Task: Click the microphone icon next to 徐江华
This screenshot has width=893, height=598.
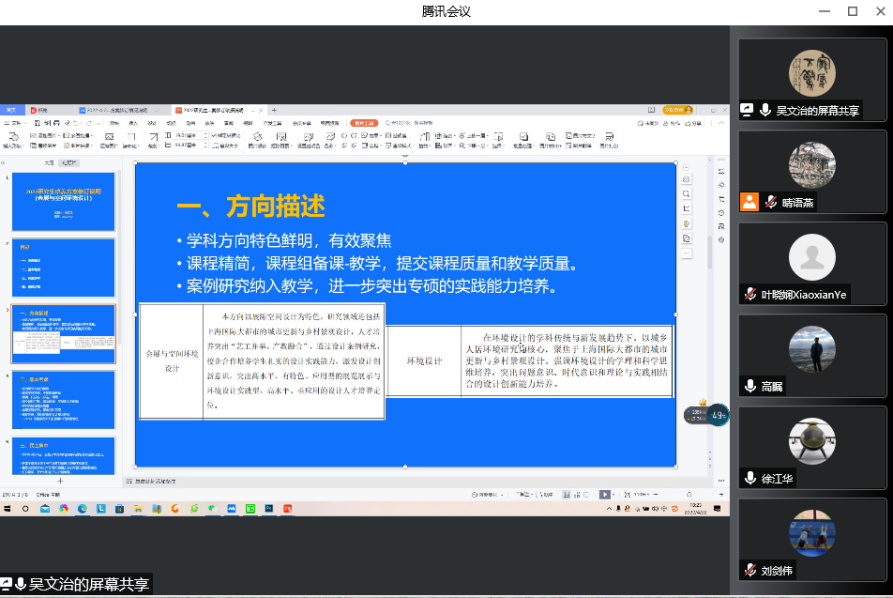Action: (x=750, y=478)
